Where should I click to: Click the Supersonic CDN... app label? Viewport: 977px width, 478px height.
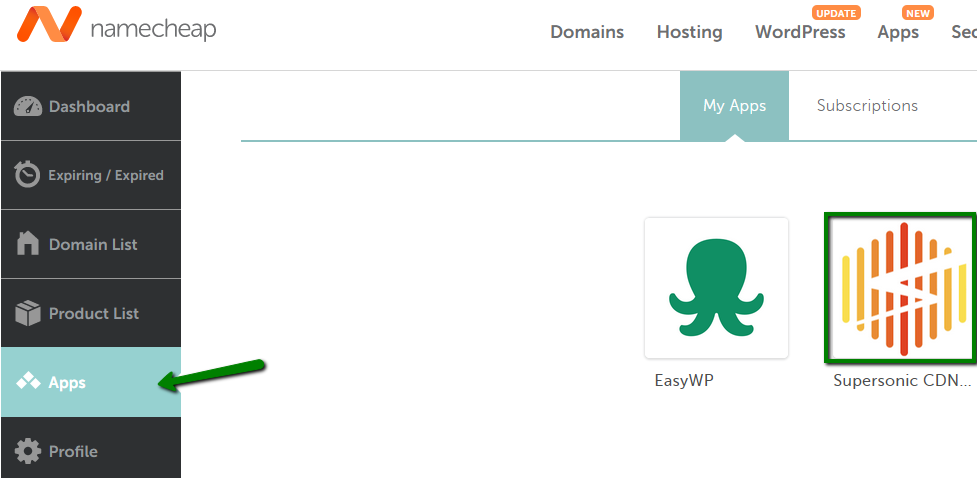[x=902, y=381]
